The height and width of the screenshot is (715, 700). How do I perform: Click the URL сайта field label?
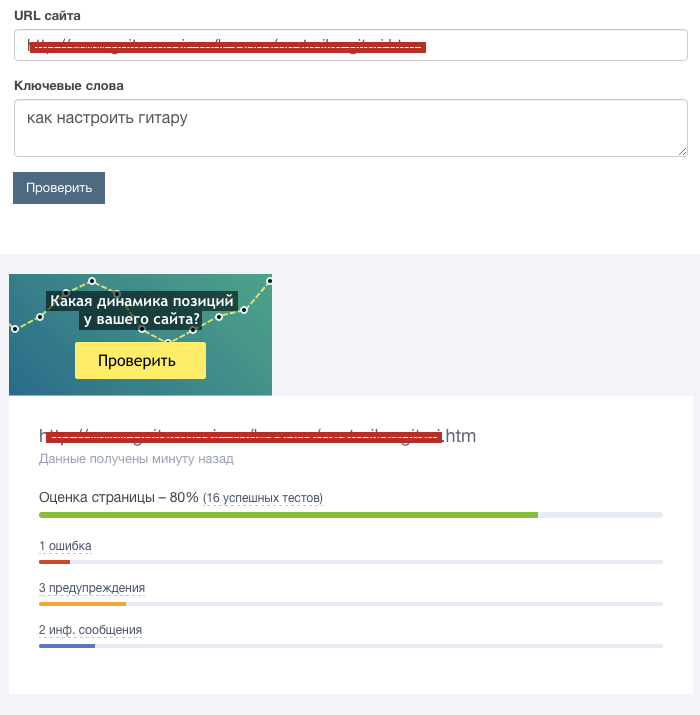pyautogui.click(x=48, y=16)
